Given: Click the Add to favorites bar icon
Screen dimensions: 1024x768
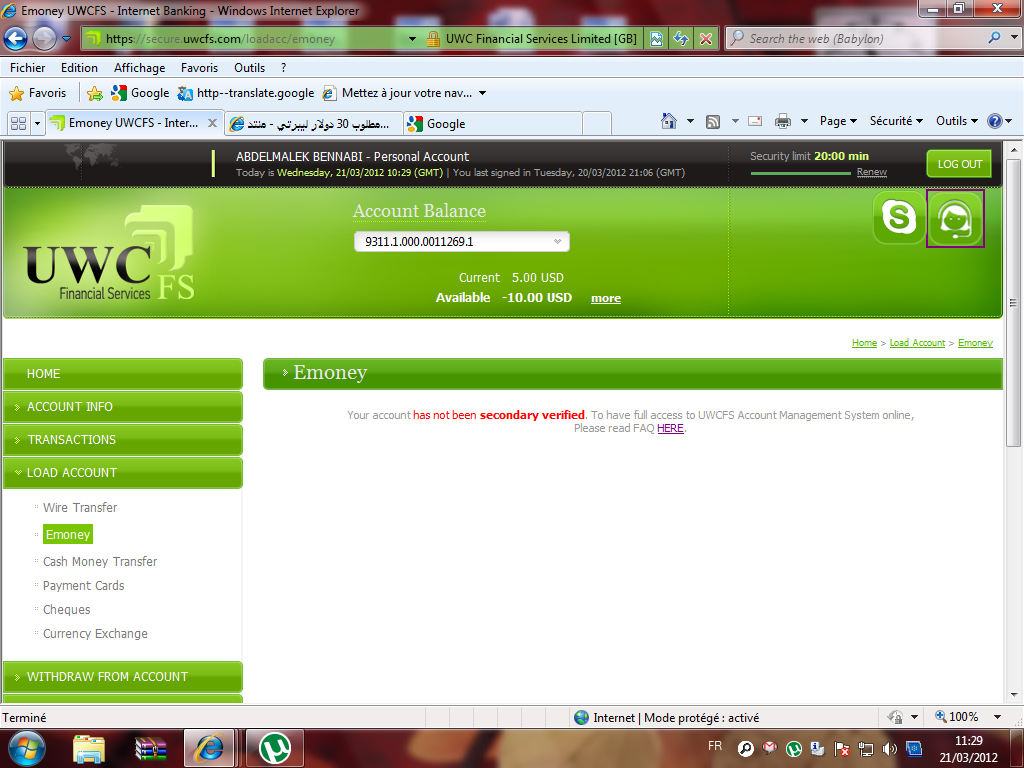Looking at the screenshot, I should point(95,93).
